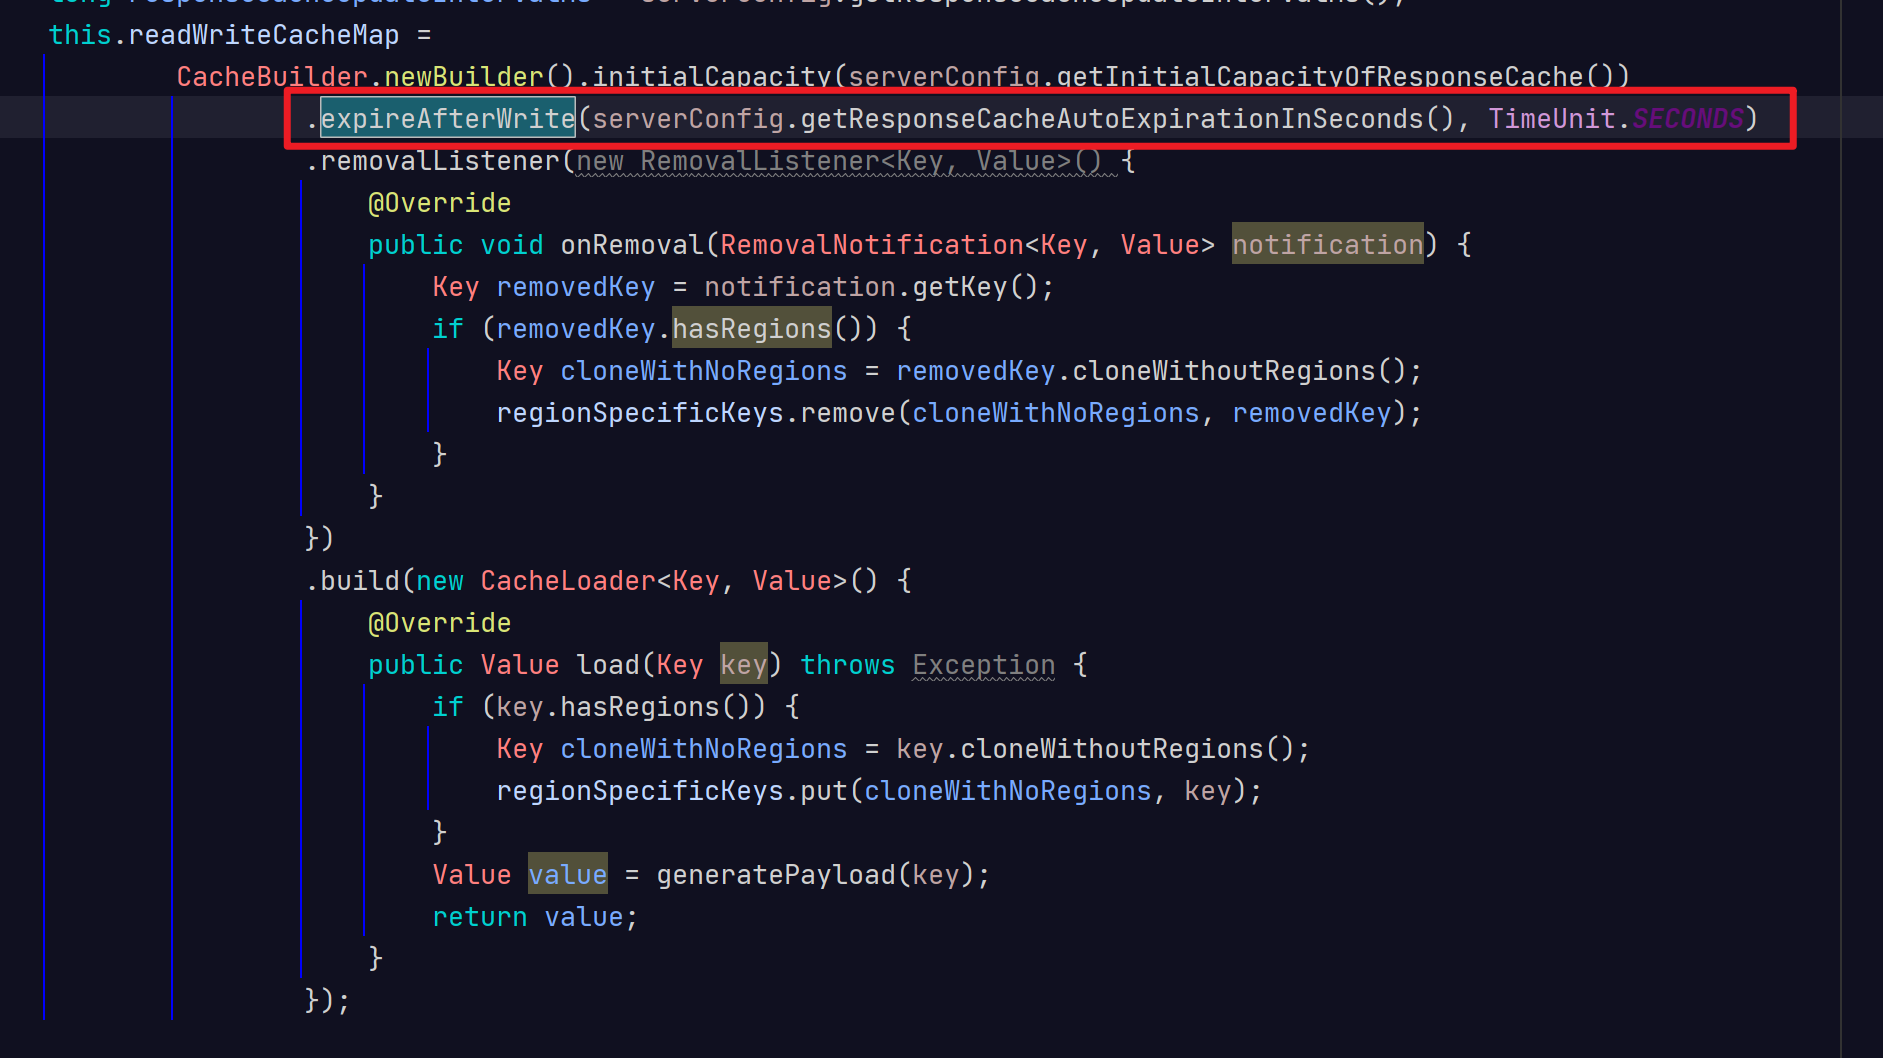1883x1058 pixels.
Task: Click newBuilder method call
Action: [464, 77]
